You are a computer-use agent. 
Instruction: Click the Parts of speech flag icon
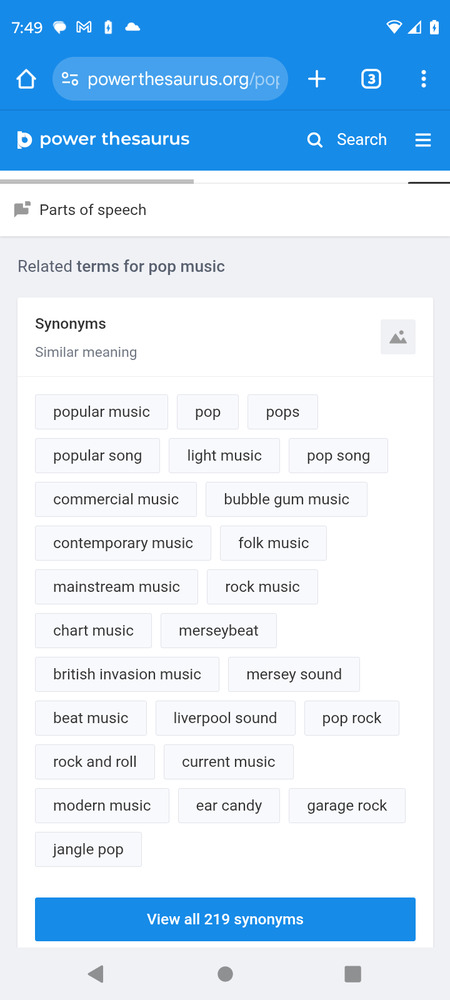pyautogui.click(x=22, y=209)
